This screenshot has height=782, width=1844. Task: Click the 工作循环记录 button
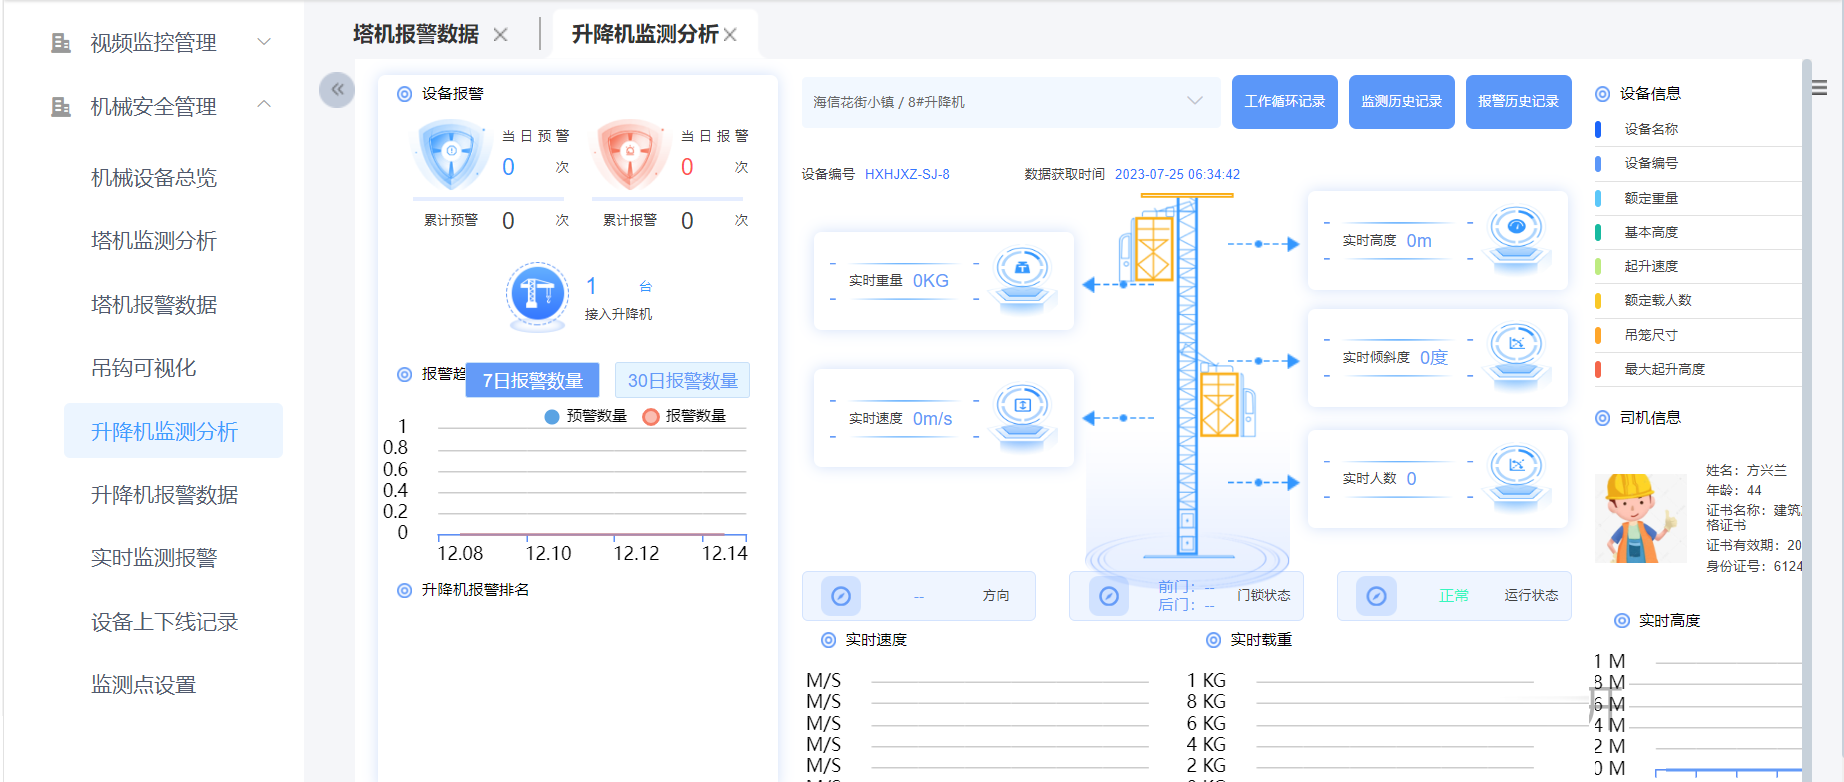point(1284,102)
